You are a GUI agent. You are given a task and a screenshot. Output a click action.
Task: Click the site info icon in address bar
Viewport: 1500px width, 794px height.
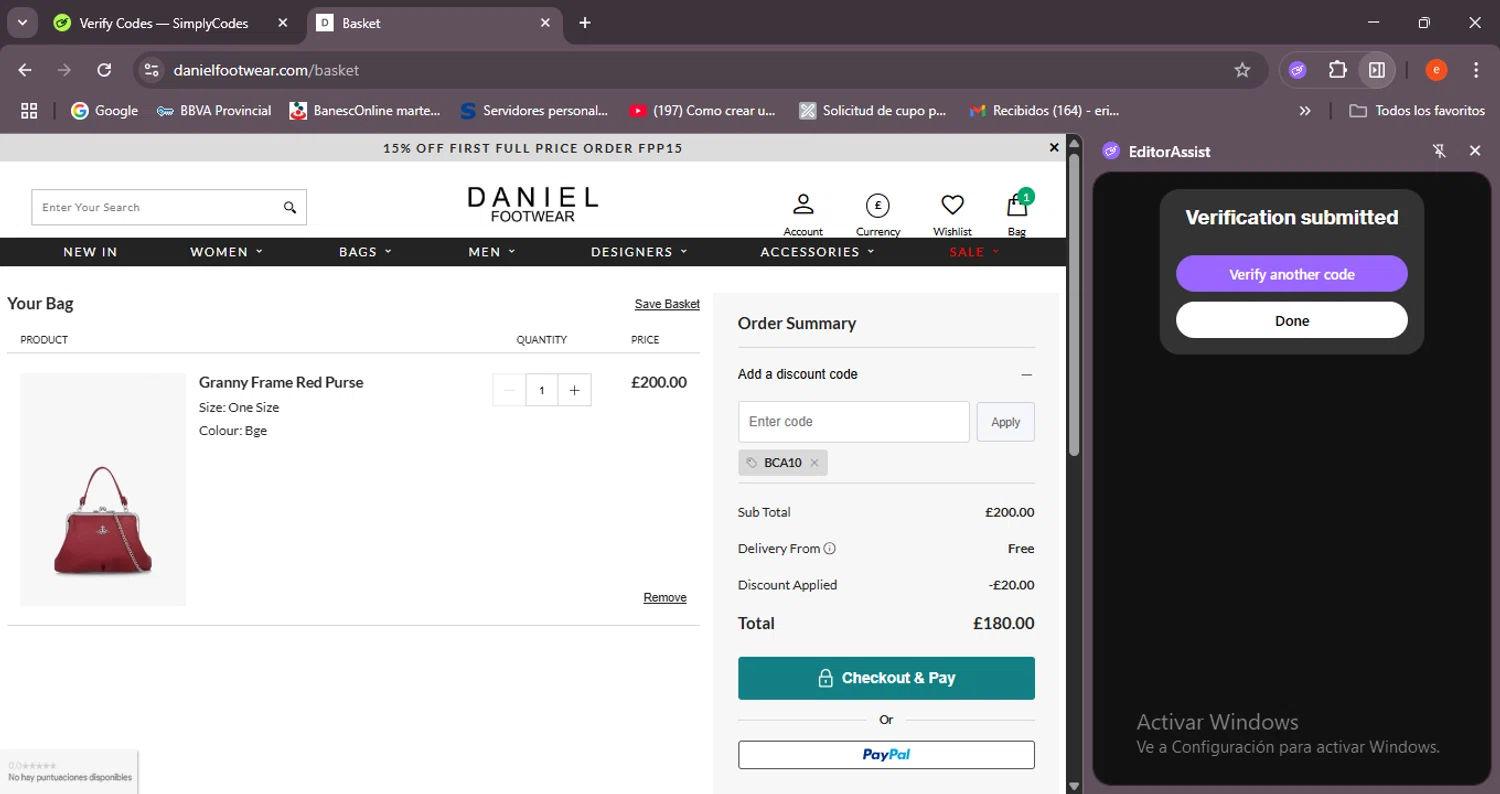click(x=151, y=70)
